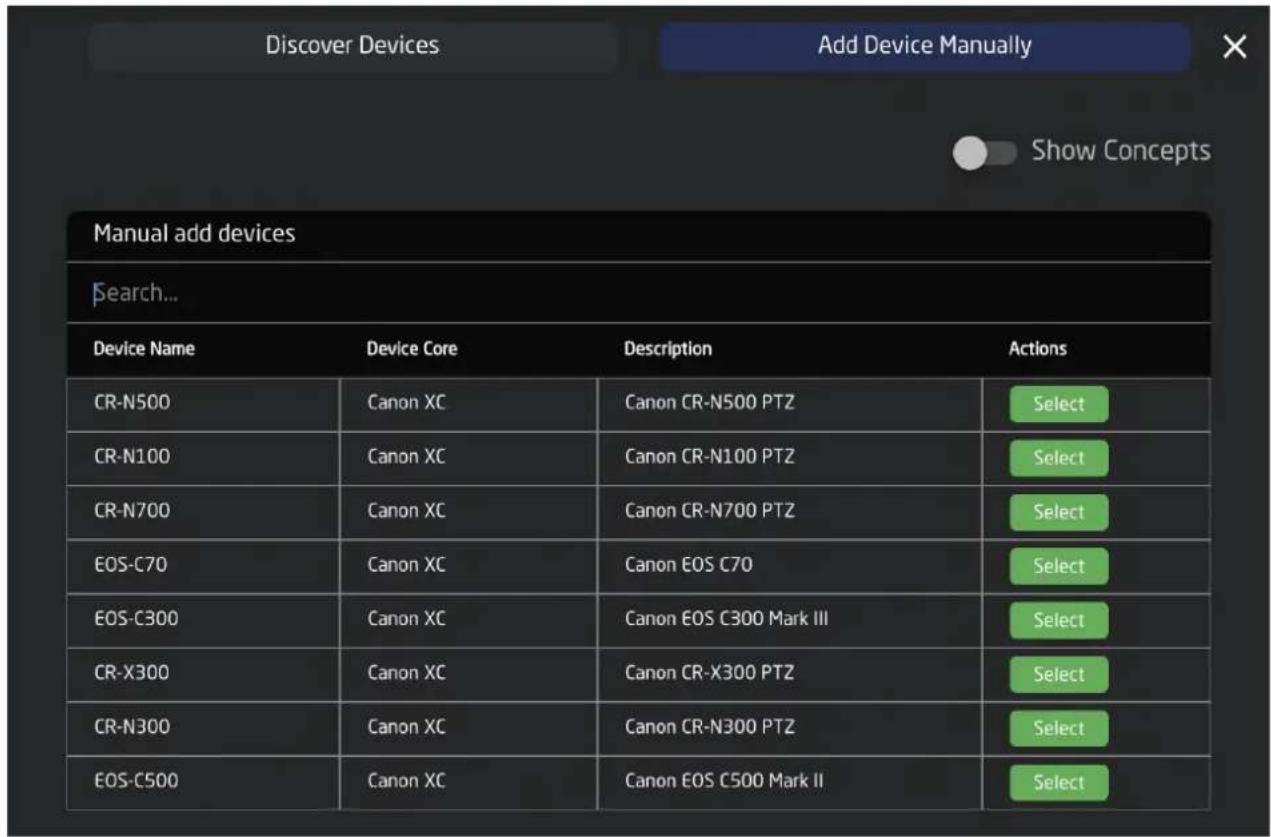Click Canon XC in the CR-N500 row
1271x837 pixels.
coord(405,404)
